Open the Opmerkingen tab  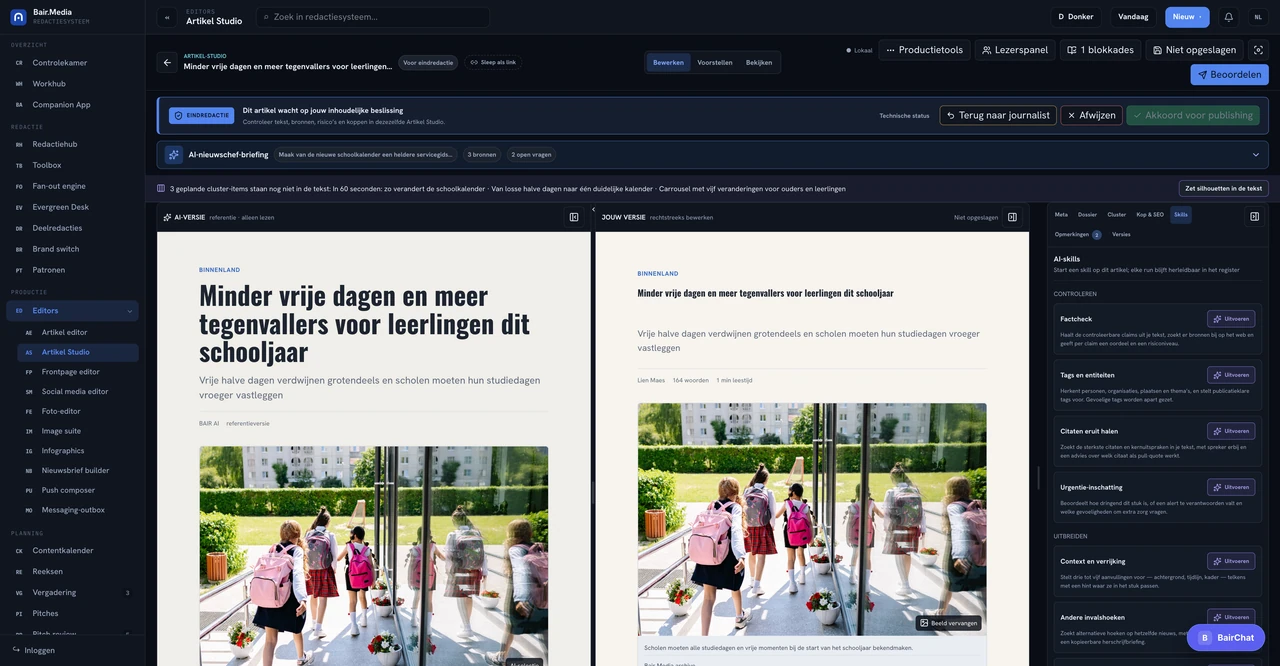coord(1078,234)
